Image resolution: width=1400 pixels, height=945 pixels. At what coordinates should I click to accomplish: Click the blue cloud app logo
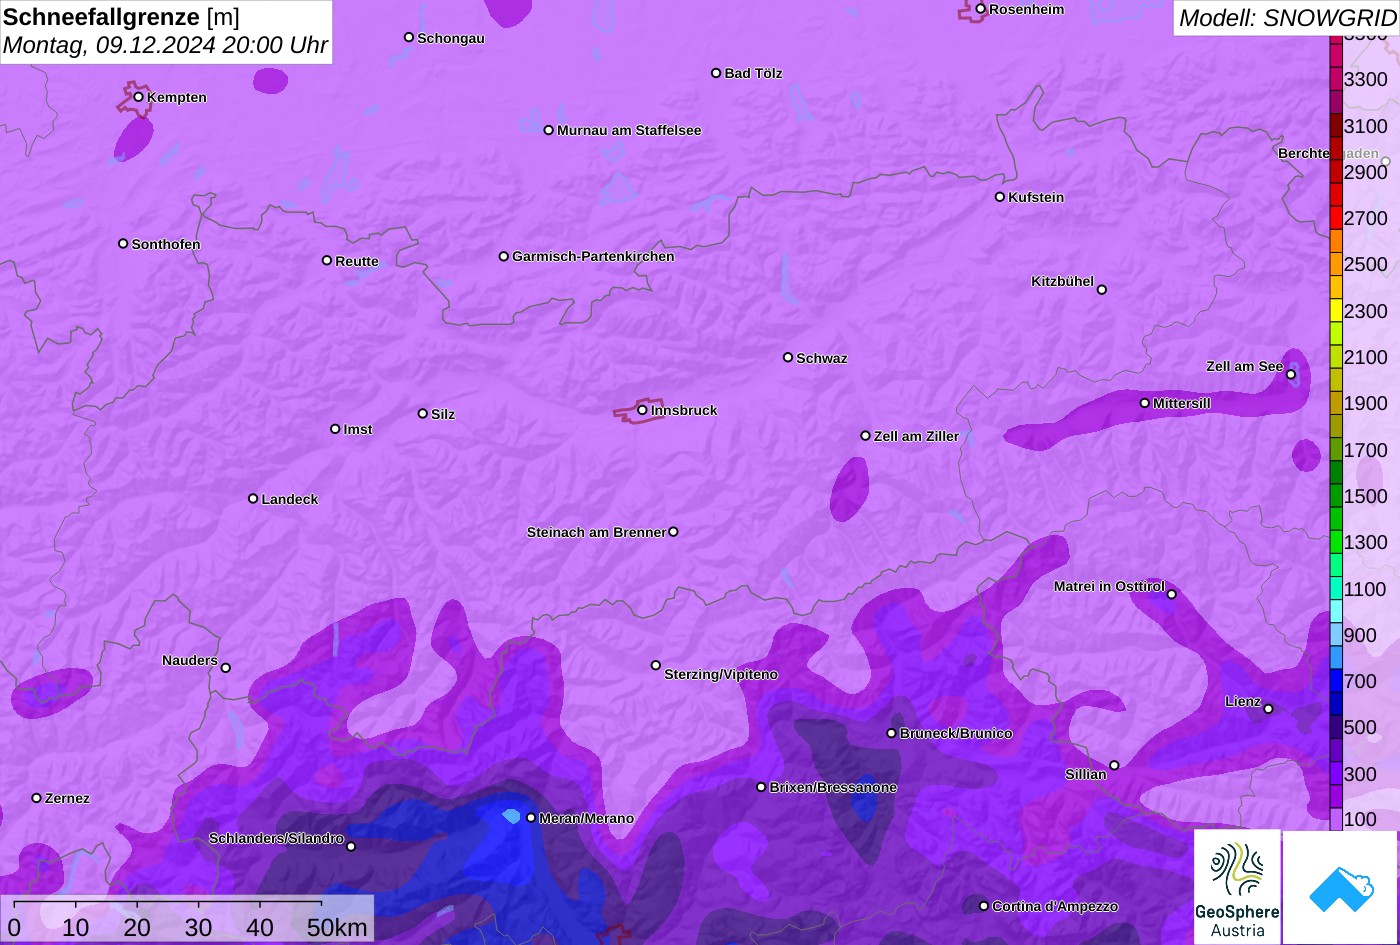(1340, 886)
